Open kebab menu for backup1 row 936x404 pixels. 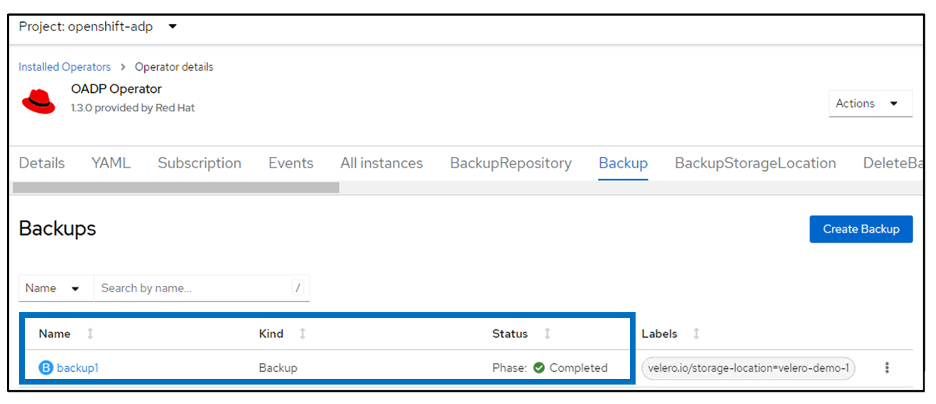pos(886,367)
